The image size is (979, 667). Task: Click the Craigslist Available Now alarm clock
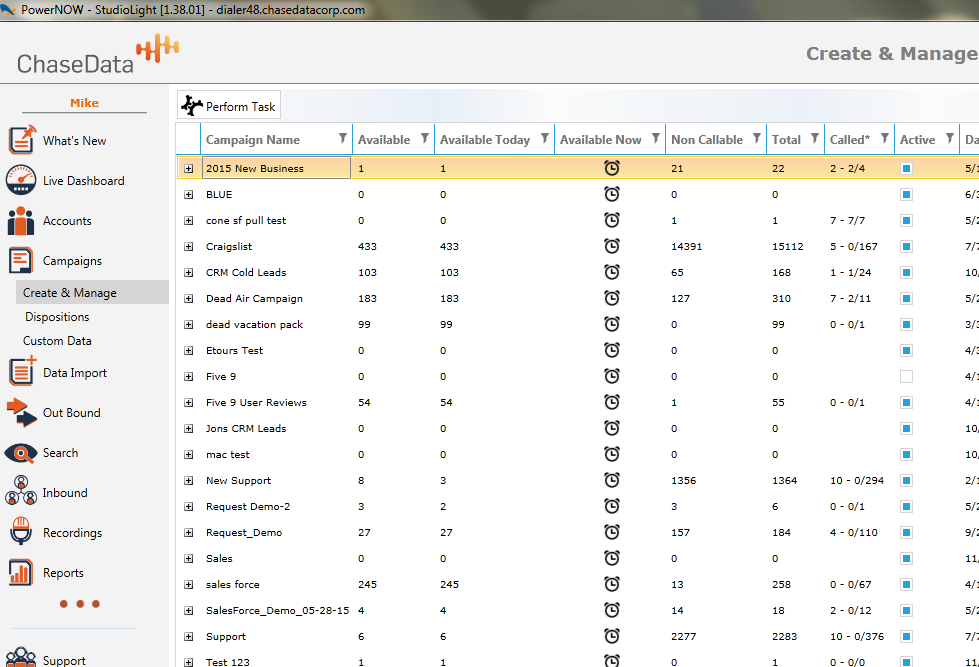[x=612, y=246]
